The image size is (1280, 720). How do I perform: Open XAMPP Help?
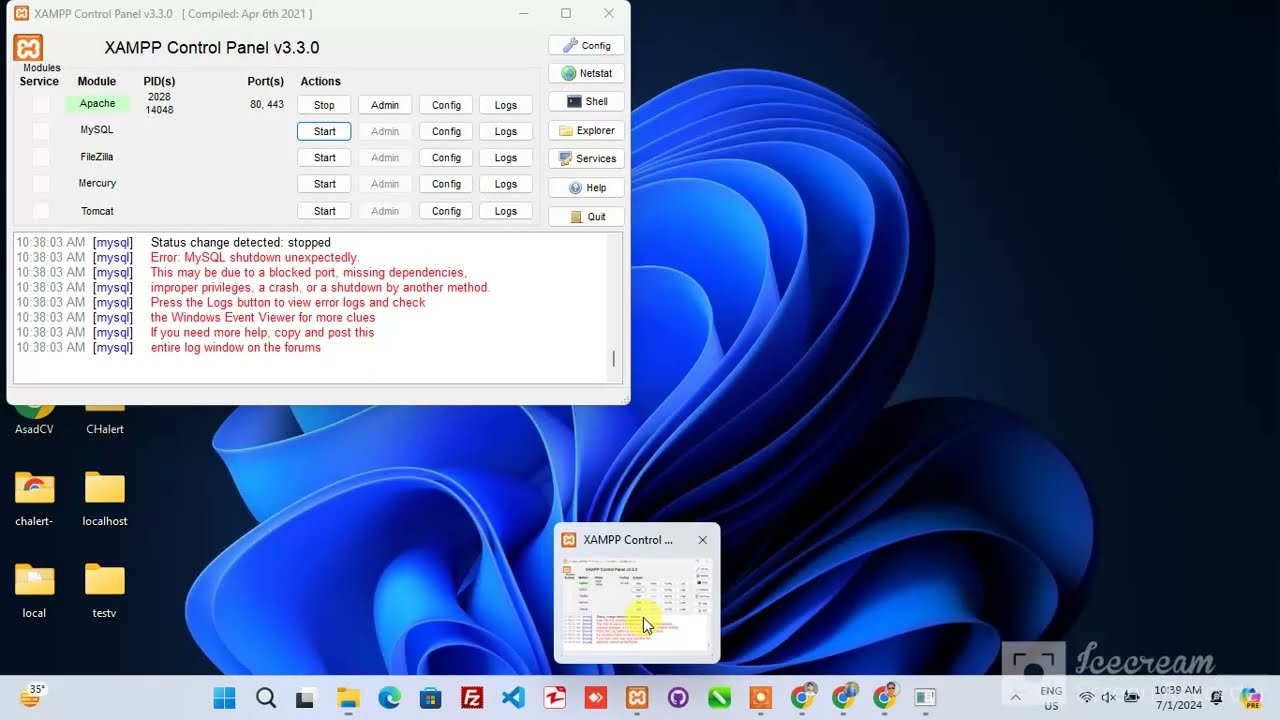(586, 187)
